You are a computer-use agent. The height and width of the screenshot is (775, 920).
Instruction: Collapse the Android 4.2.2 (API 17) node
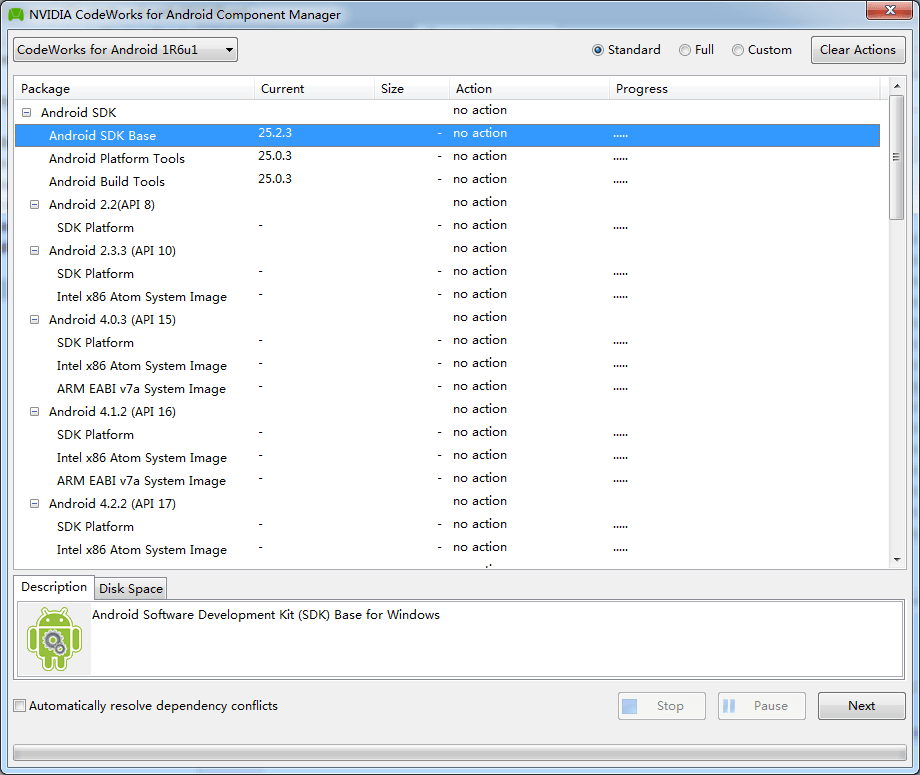[35, 503]
